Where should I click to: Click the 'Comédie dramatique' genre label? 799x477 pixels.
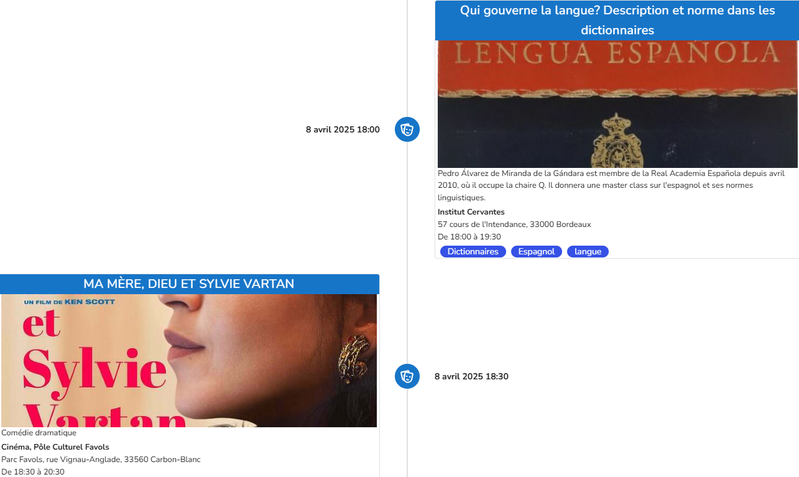click(x=39, y=433)
